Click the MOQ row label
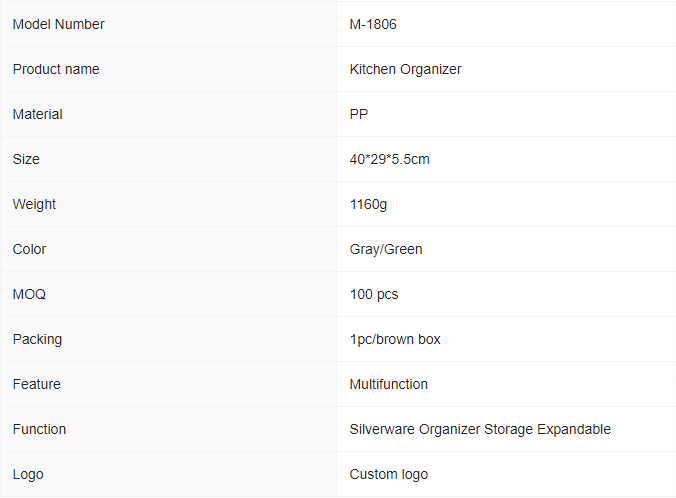 pyautogui.click(x=29, y=294)
